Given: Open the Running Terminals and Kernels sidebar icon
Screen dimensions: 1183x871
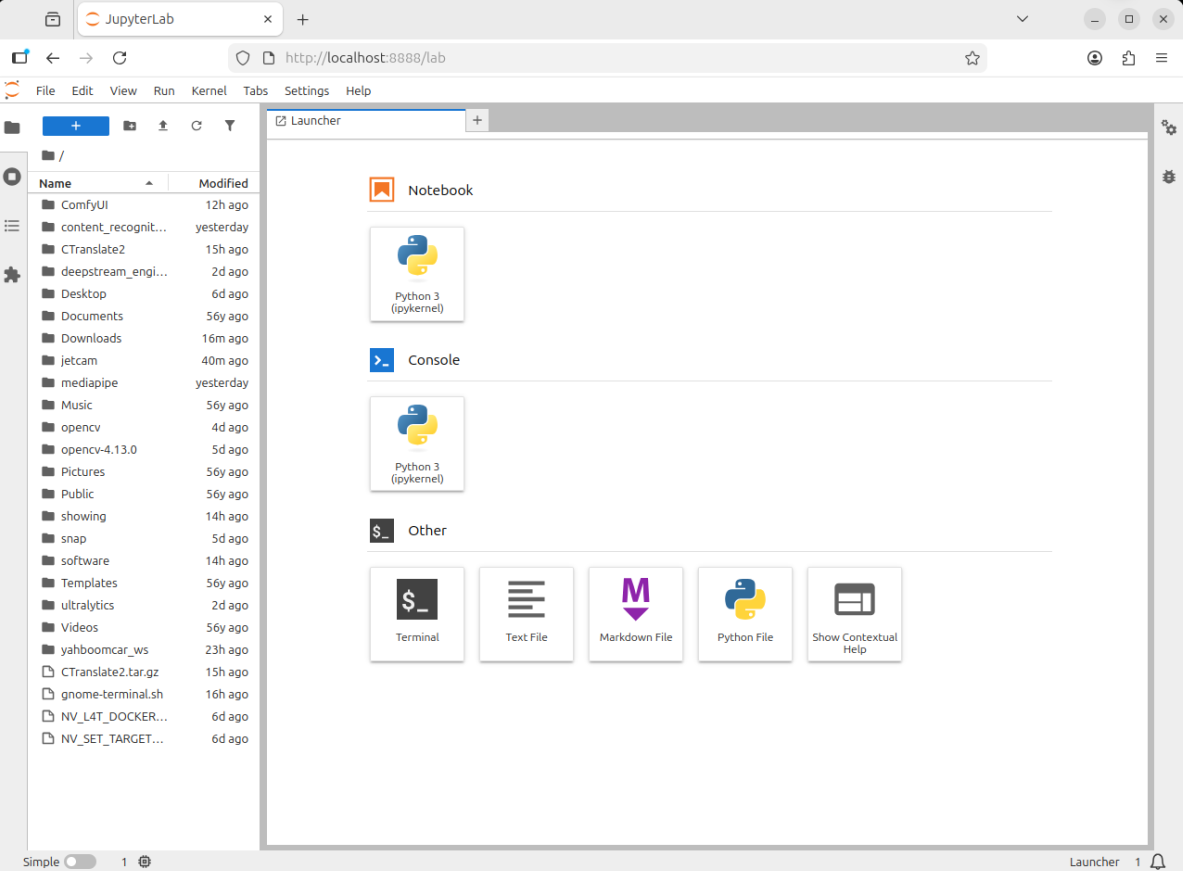Looking at the screenshot, I should click(12, 177).
